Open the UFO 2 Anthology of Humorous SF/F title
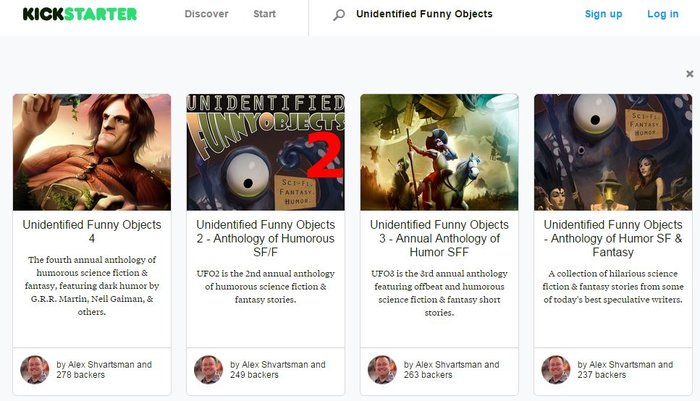Image resolution: width=700 pixels, height=401 pixels. pos(266,238)
